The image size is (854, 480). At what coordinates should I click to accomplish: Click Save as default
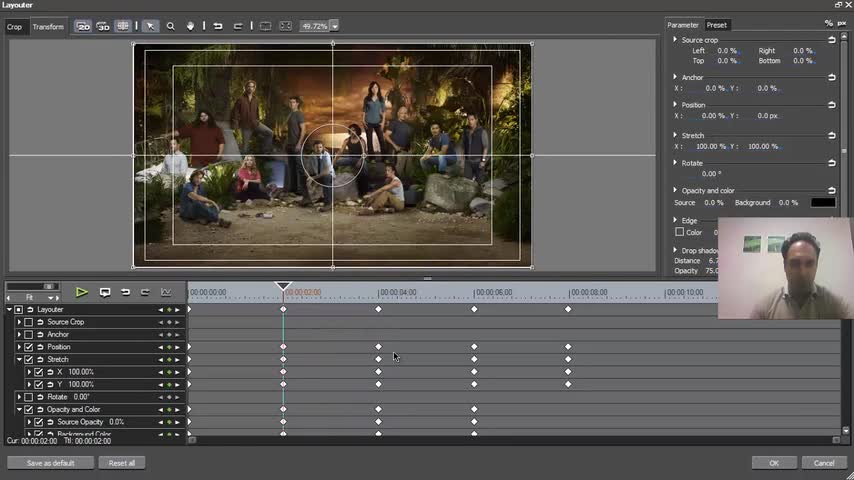(51, 463)
